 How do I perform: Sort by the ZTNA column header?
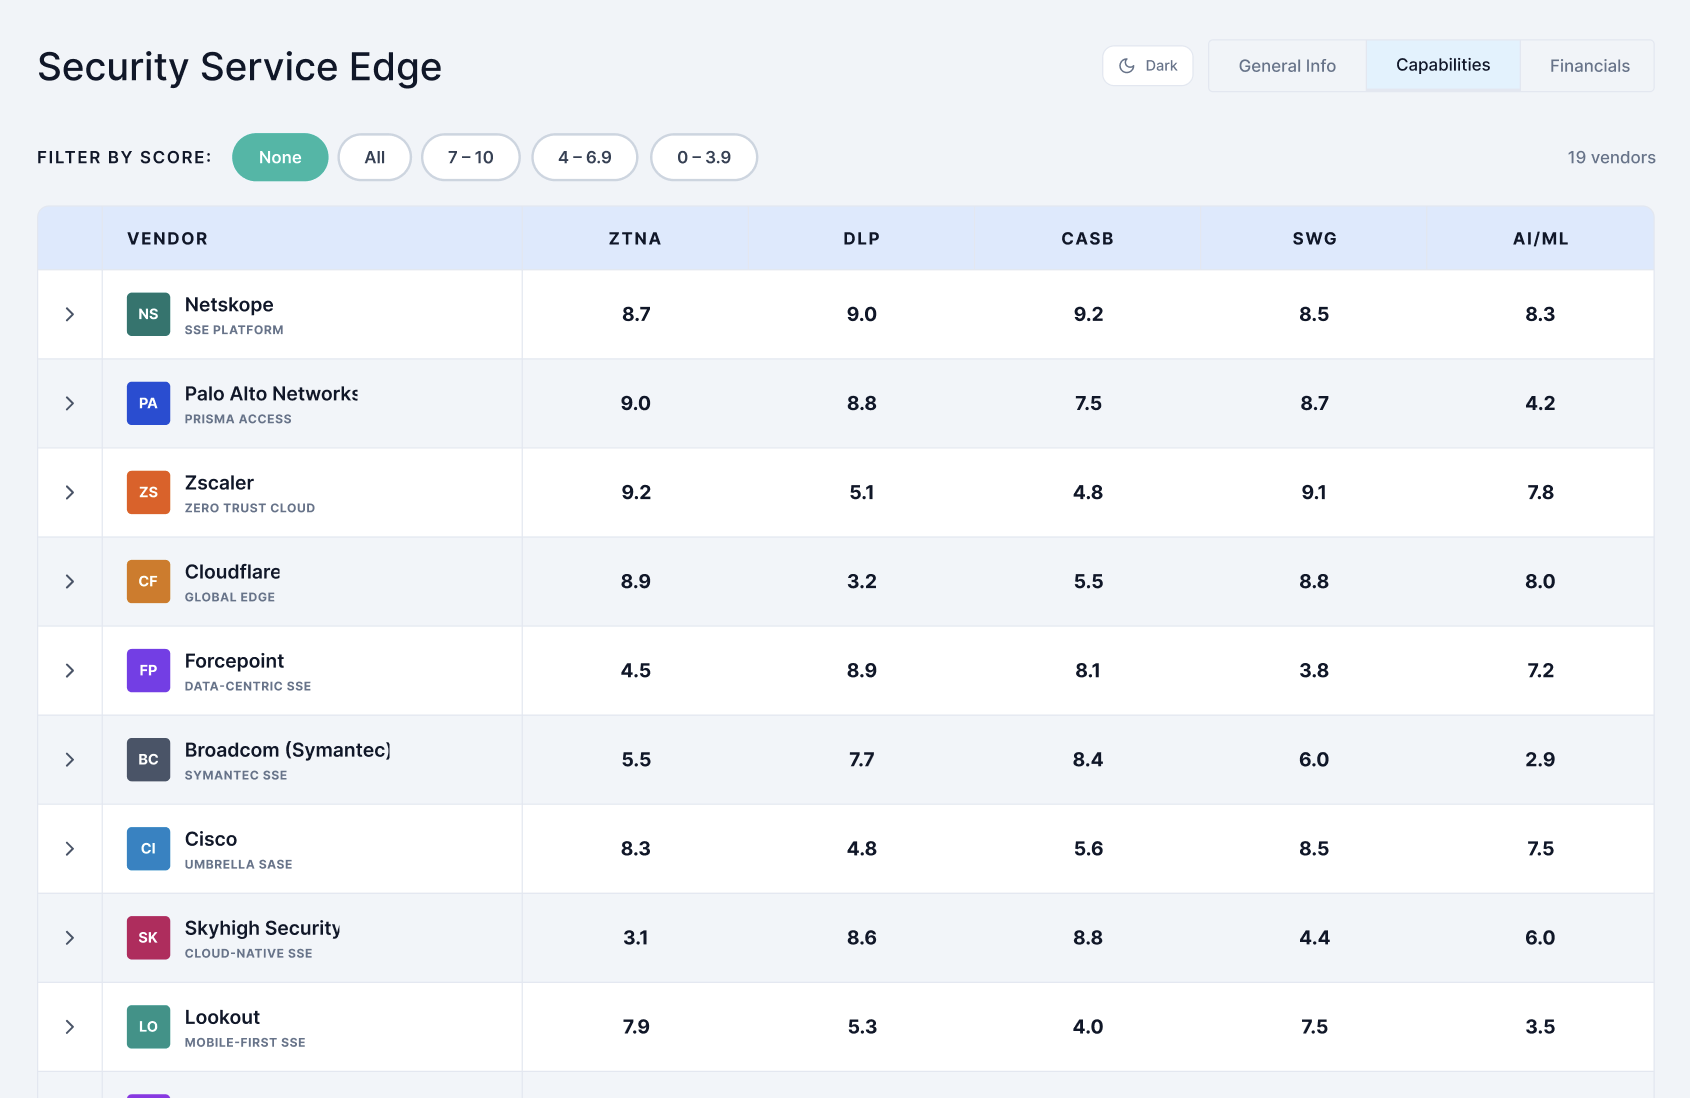click(635, 238)
